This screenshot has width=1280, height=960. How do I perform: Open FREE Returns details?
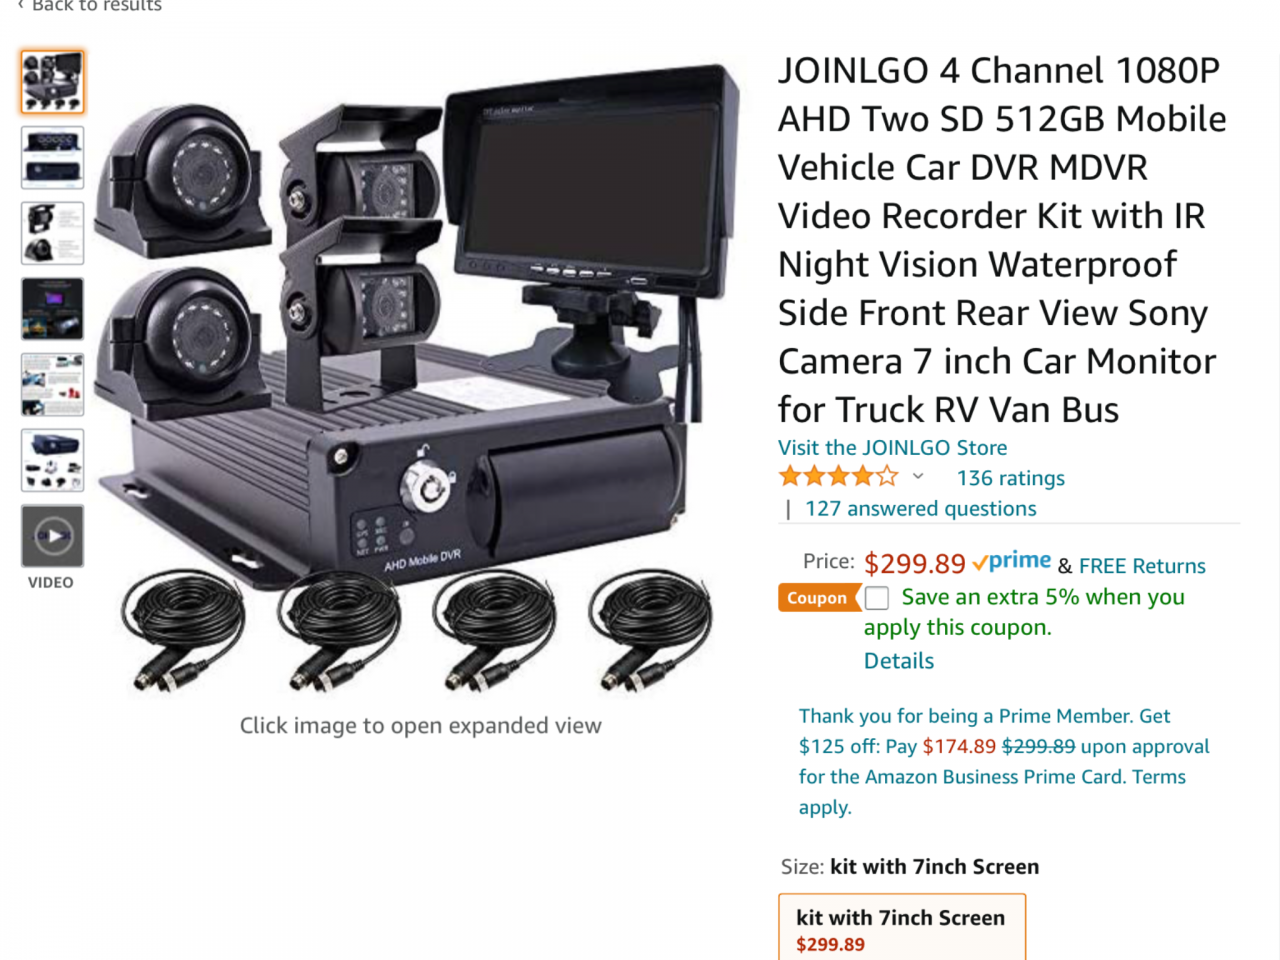pyautogui.click(x=1142, y=566)
